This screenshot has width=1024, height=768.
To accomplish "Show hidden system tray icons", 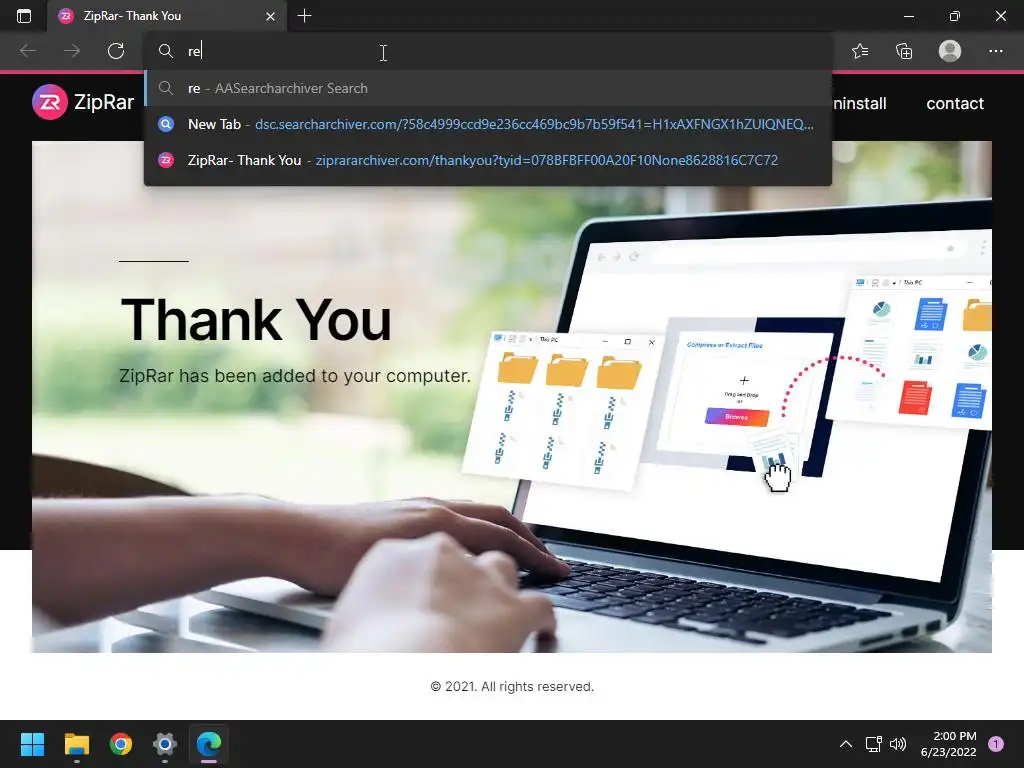I will [x=846, y=744].
